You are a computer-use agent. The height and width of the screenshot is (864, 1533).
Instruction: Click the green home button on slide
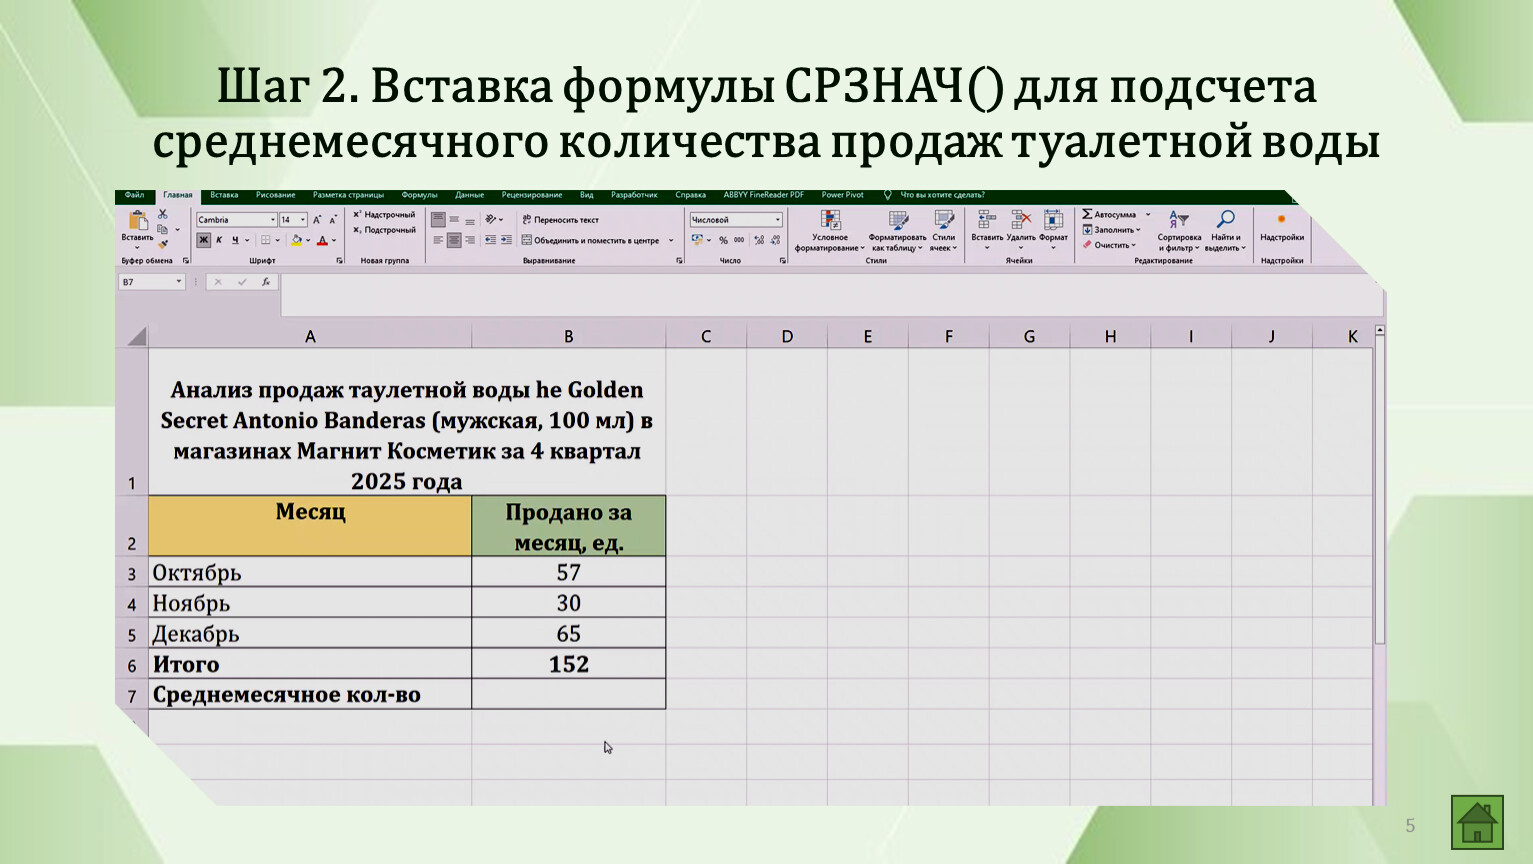[x=1477, y=822]
